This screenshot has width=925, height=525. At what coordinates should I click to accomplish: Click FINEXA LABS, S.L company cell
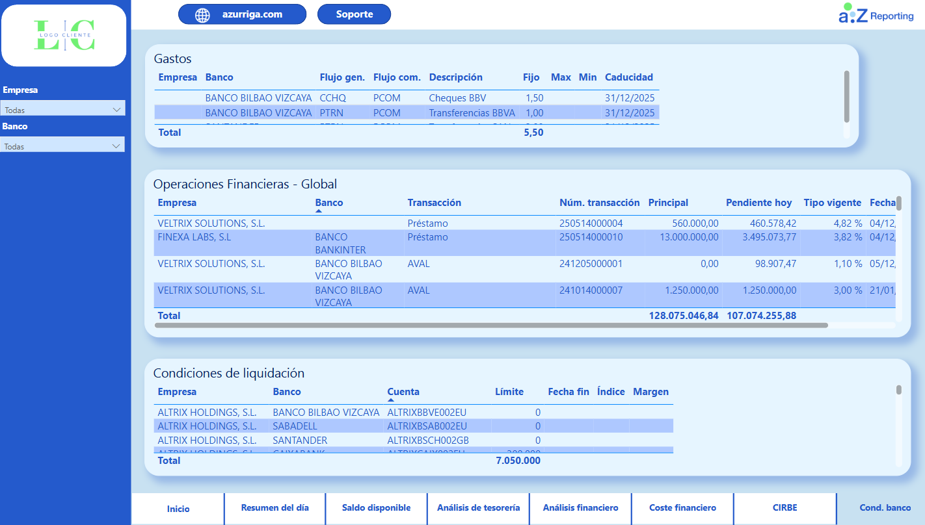(194, 237)
